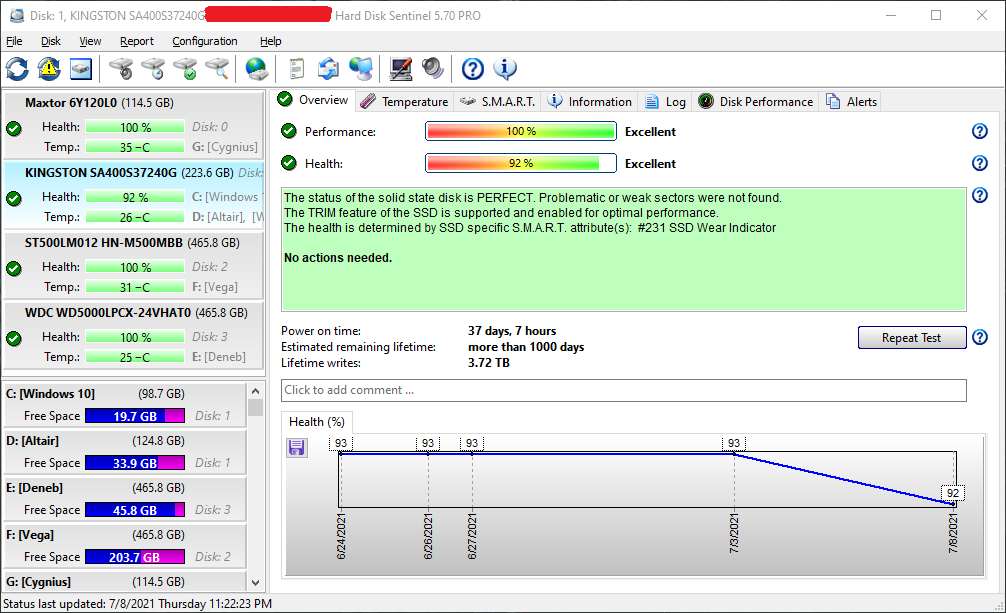1006x613 pixels.
Task: Click the blue question mark Help toolbar icon
Action: (473, 69)
